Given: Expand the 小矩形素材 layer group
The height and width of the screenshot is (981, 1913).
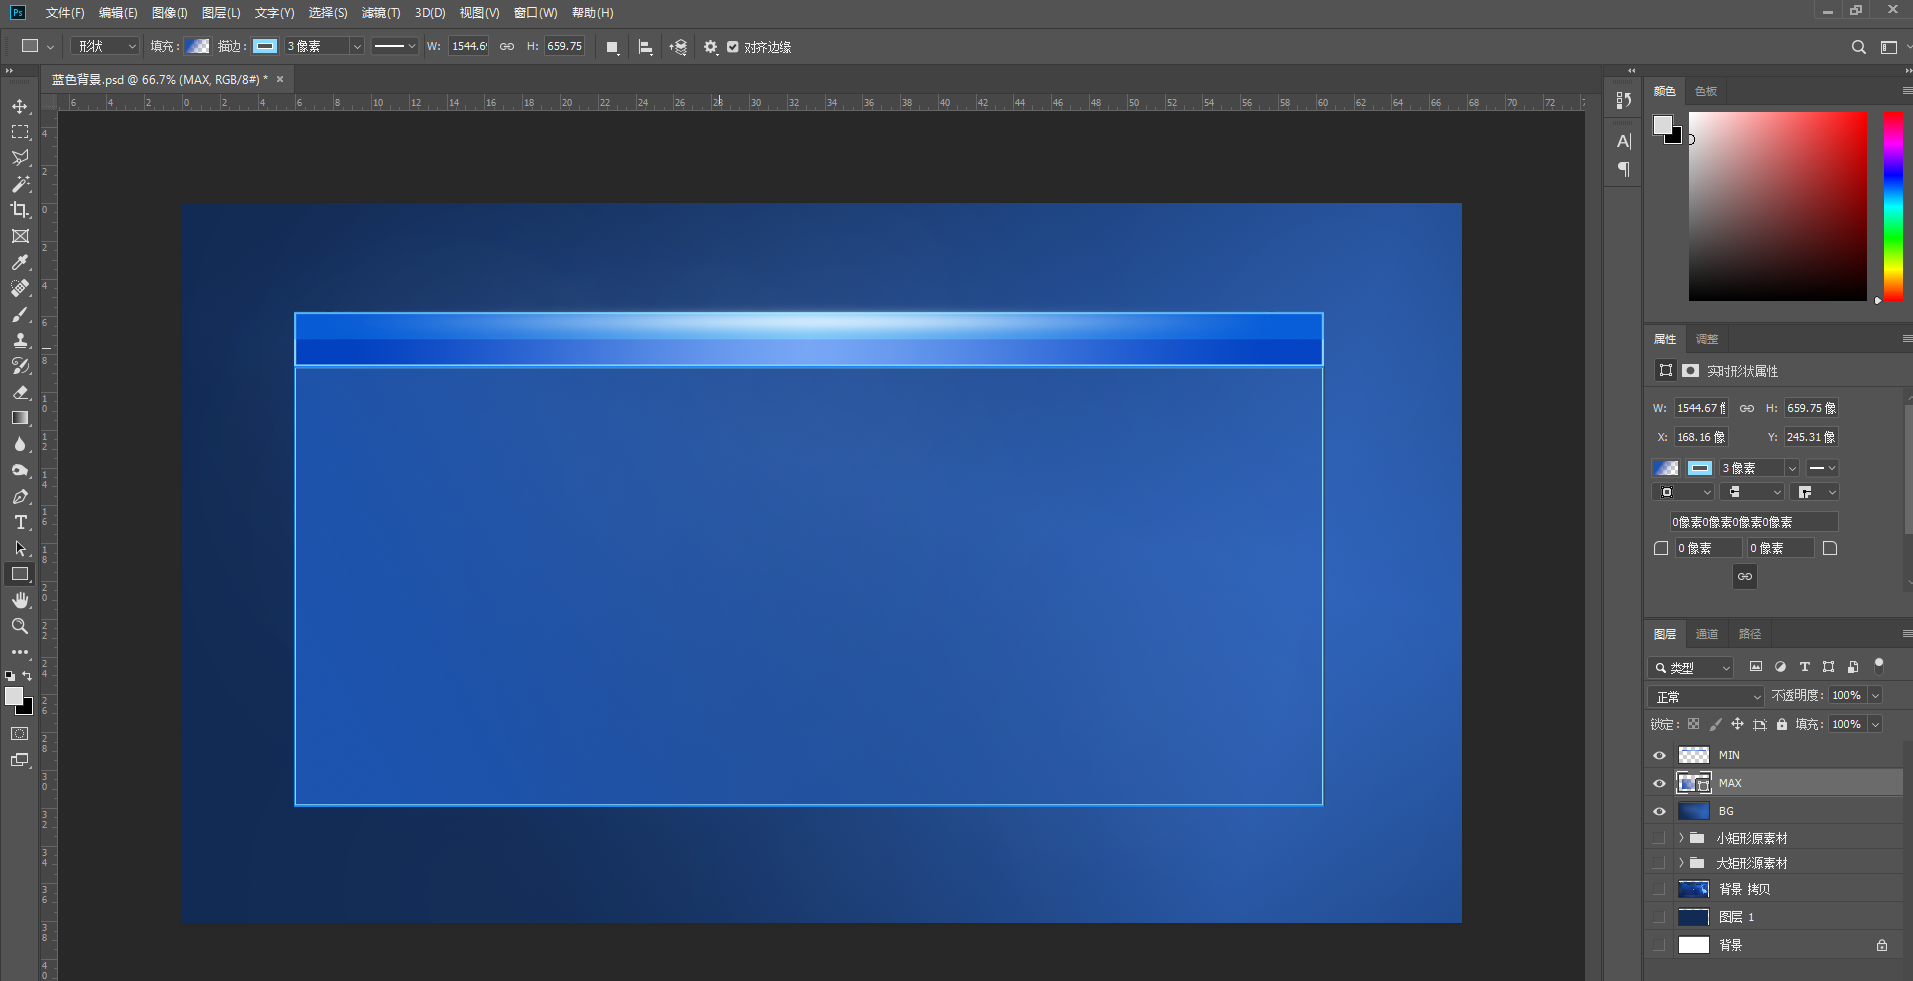Looking at the screenshot, I should [1681, 838].
